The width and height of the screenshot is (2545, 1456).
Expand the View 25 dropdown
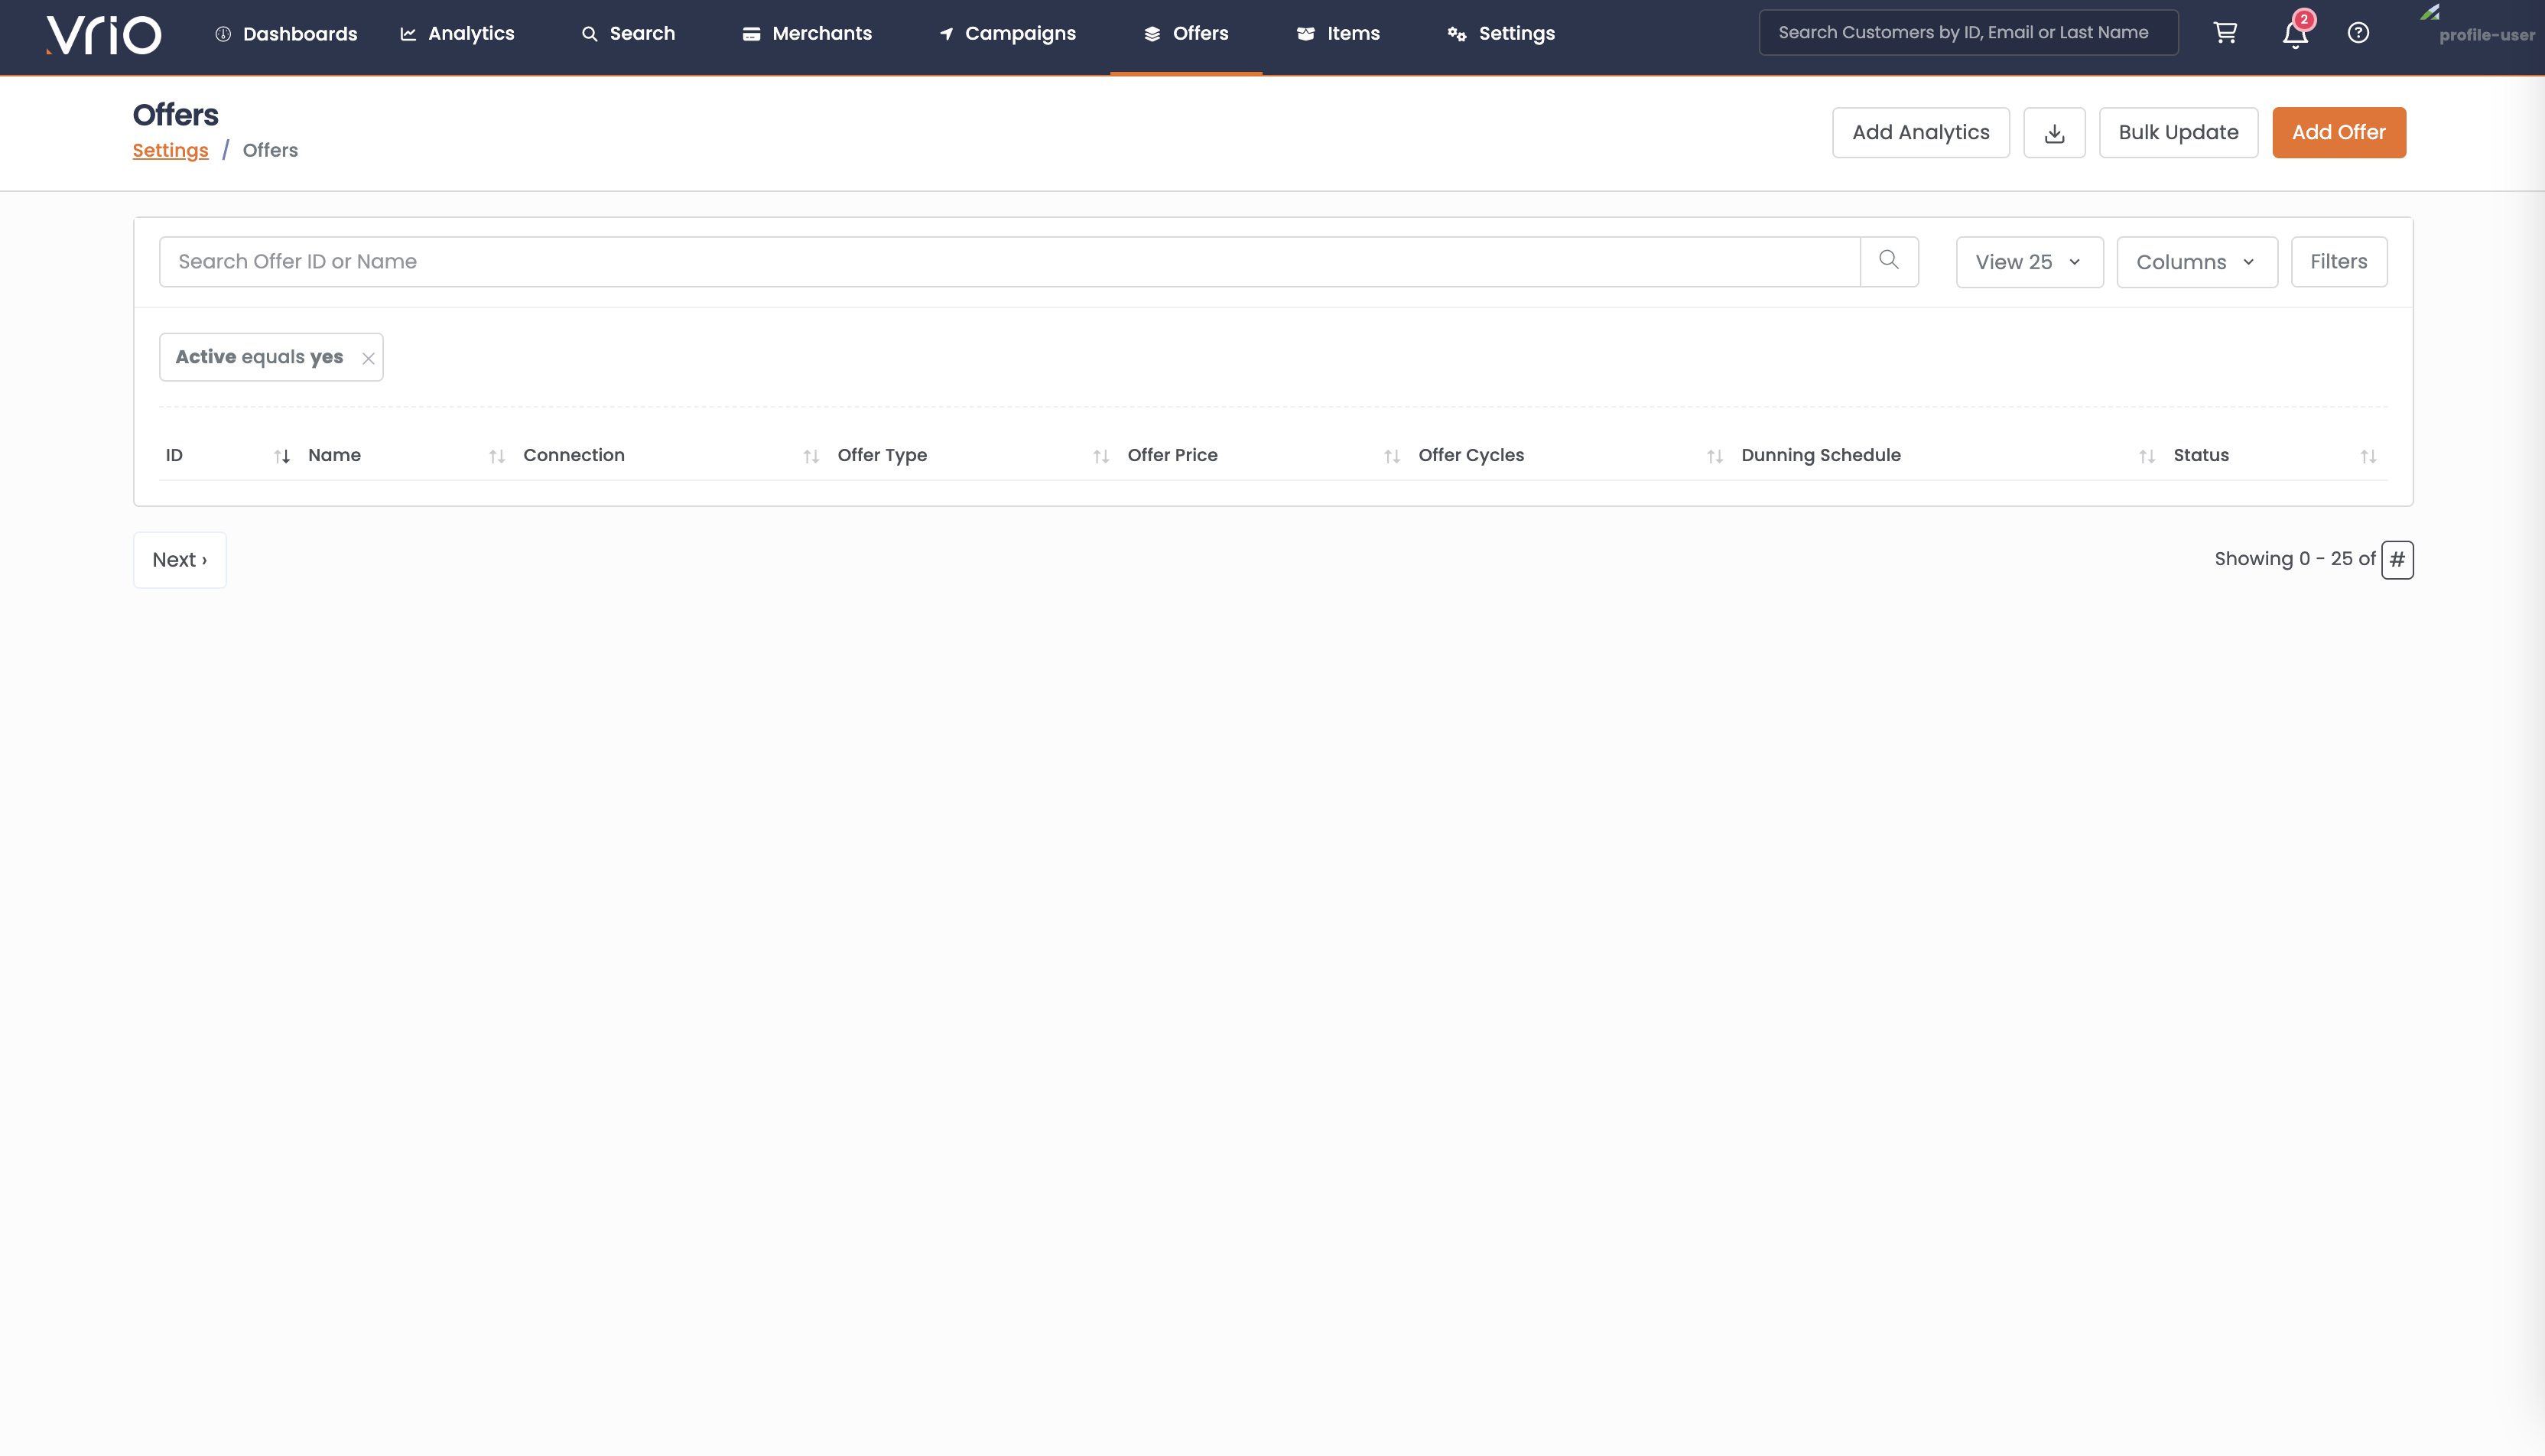tap(2029, 262)
